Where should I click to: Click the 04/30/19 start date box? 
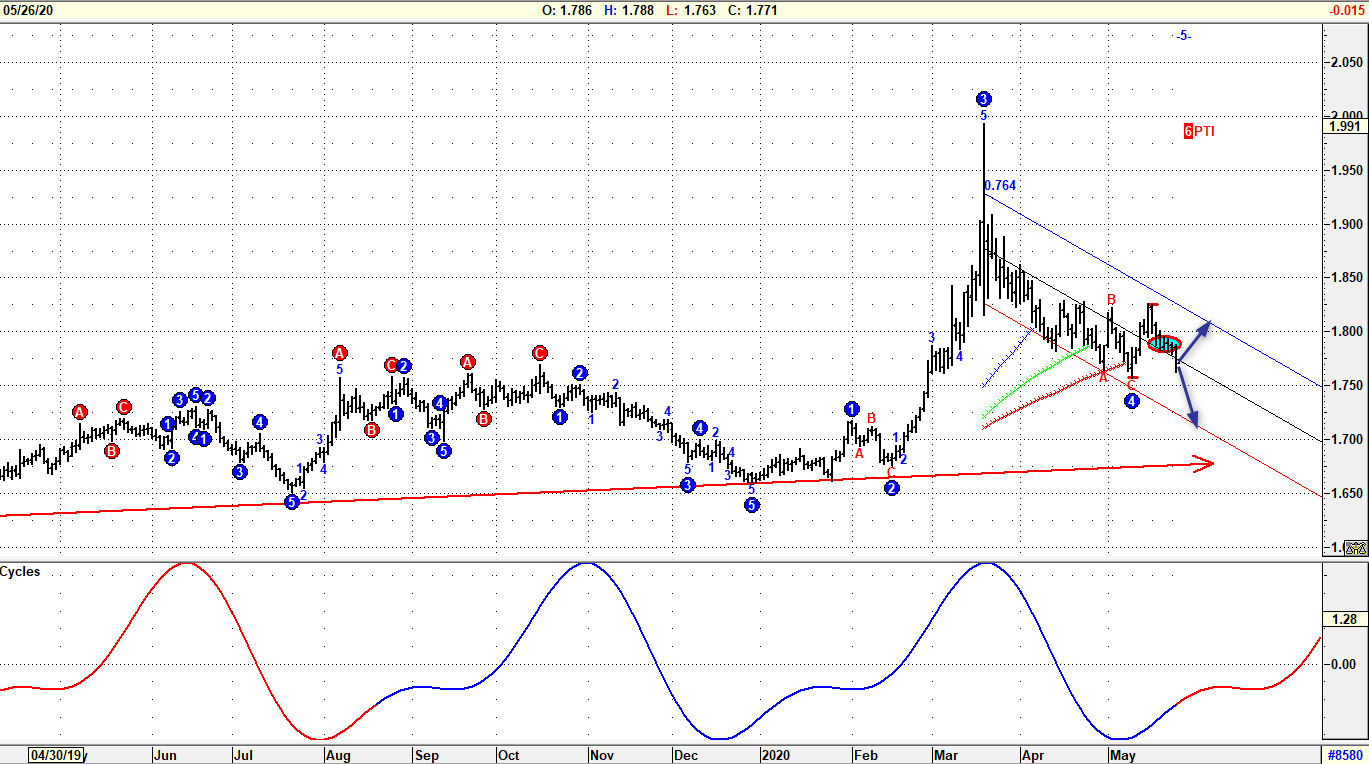coord(54,755)
